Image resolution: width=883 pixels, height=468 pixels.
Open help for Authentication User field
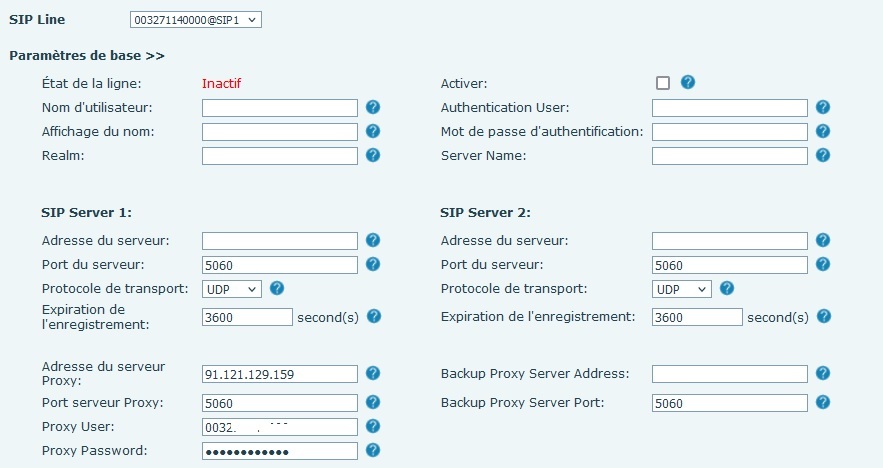[823, 107]
